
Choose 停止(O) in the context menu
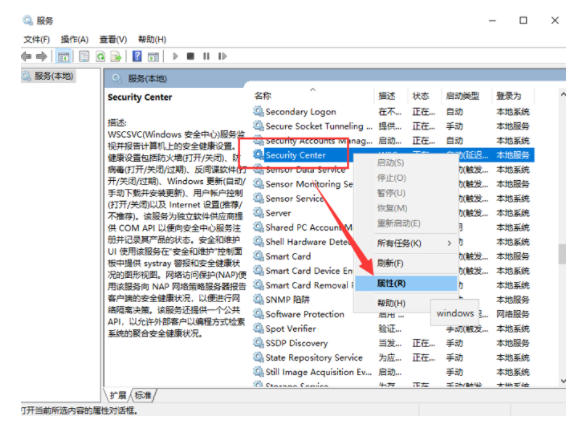pos(406,178)
